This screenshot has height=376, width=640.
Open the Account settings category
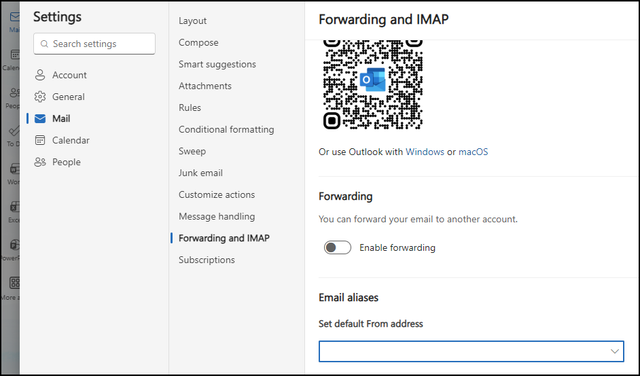[69, 75]
